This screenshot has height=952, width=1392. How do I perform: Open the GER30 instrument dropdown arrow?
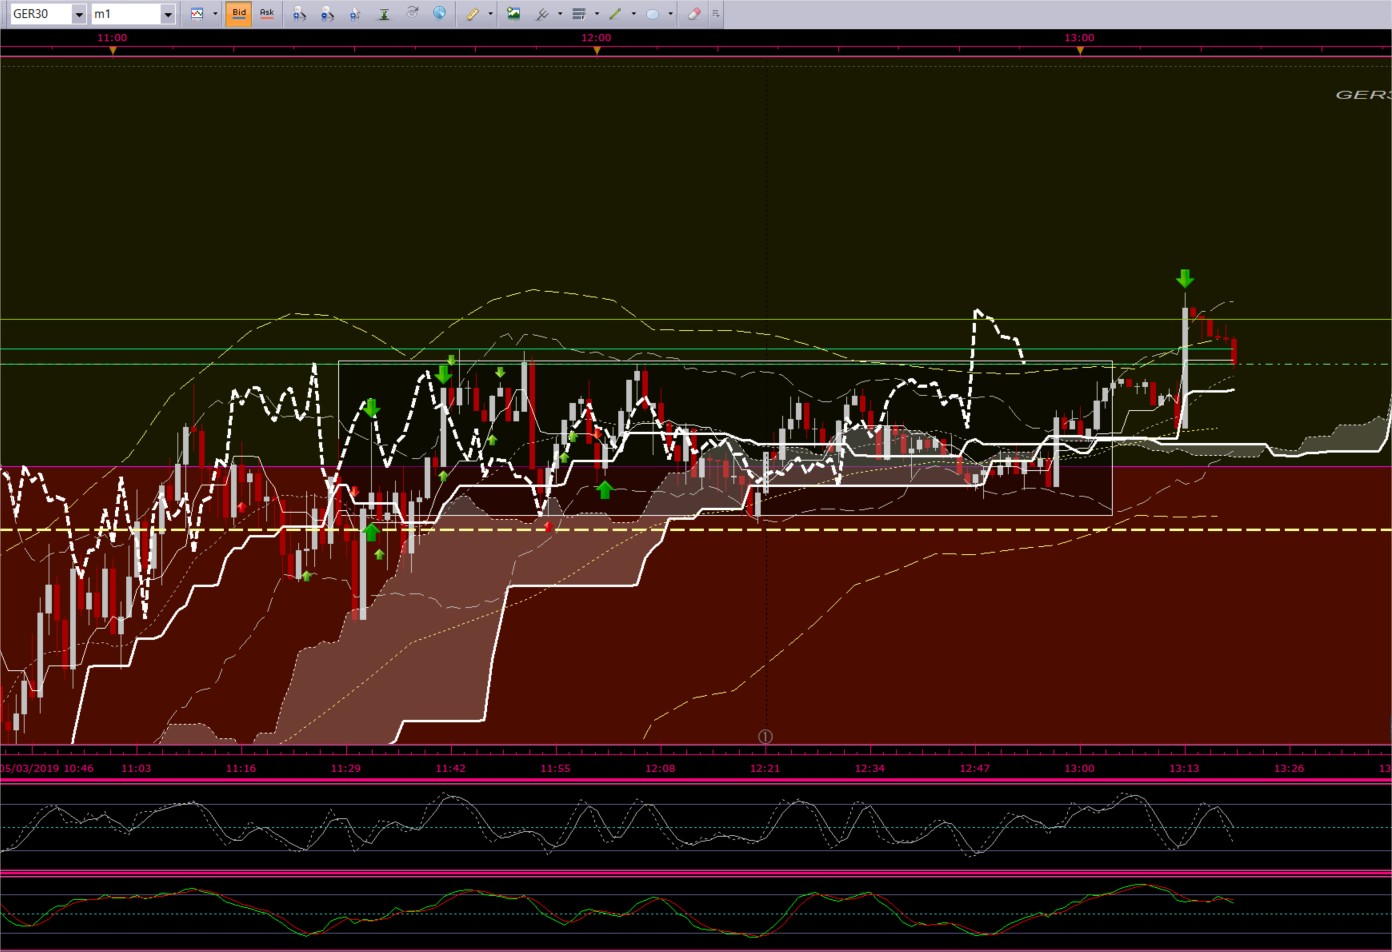point(78,14)
